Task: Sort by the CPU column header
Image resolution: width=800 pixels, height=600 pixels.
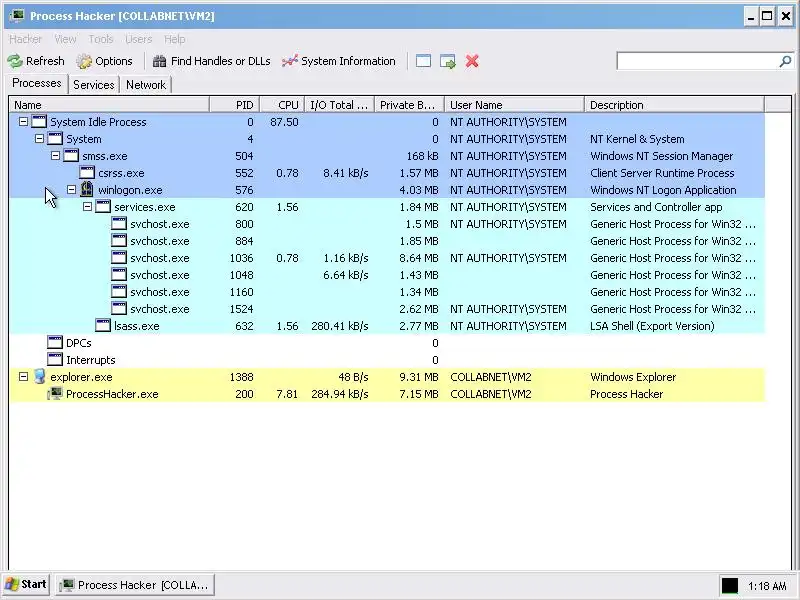Action: pyautogui.click(x=282, y=105)
